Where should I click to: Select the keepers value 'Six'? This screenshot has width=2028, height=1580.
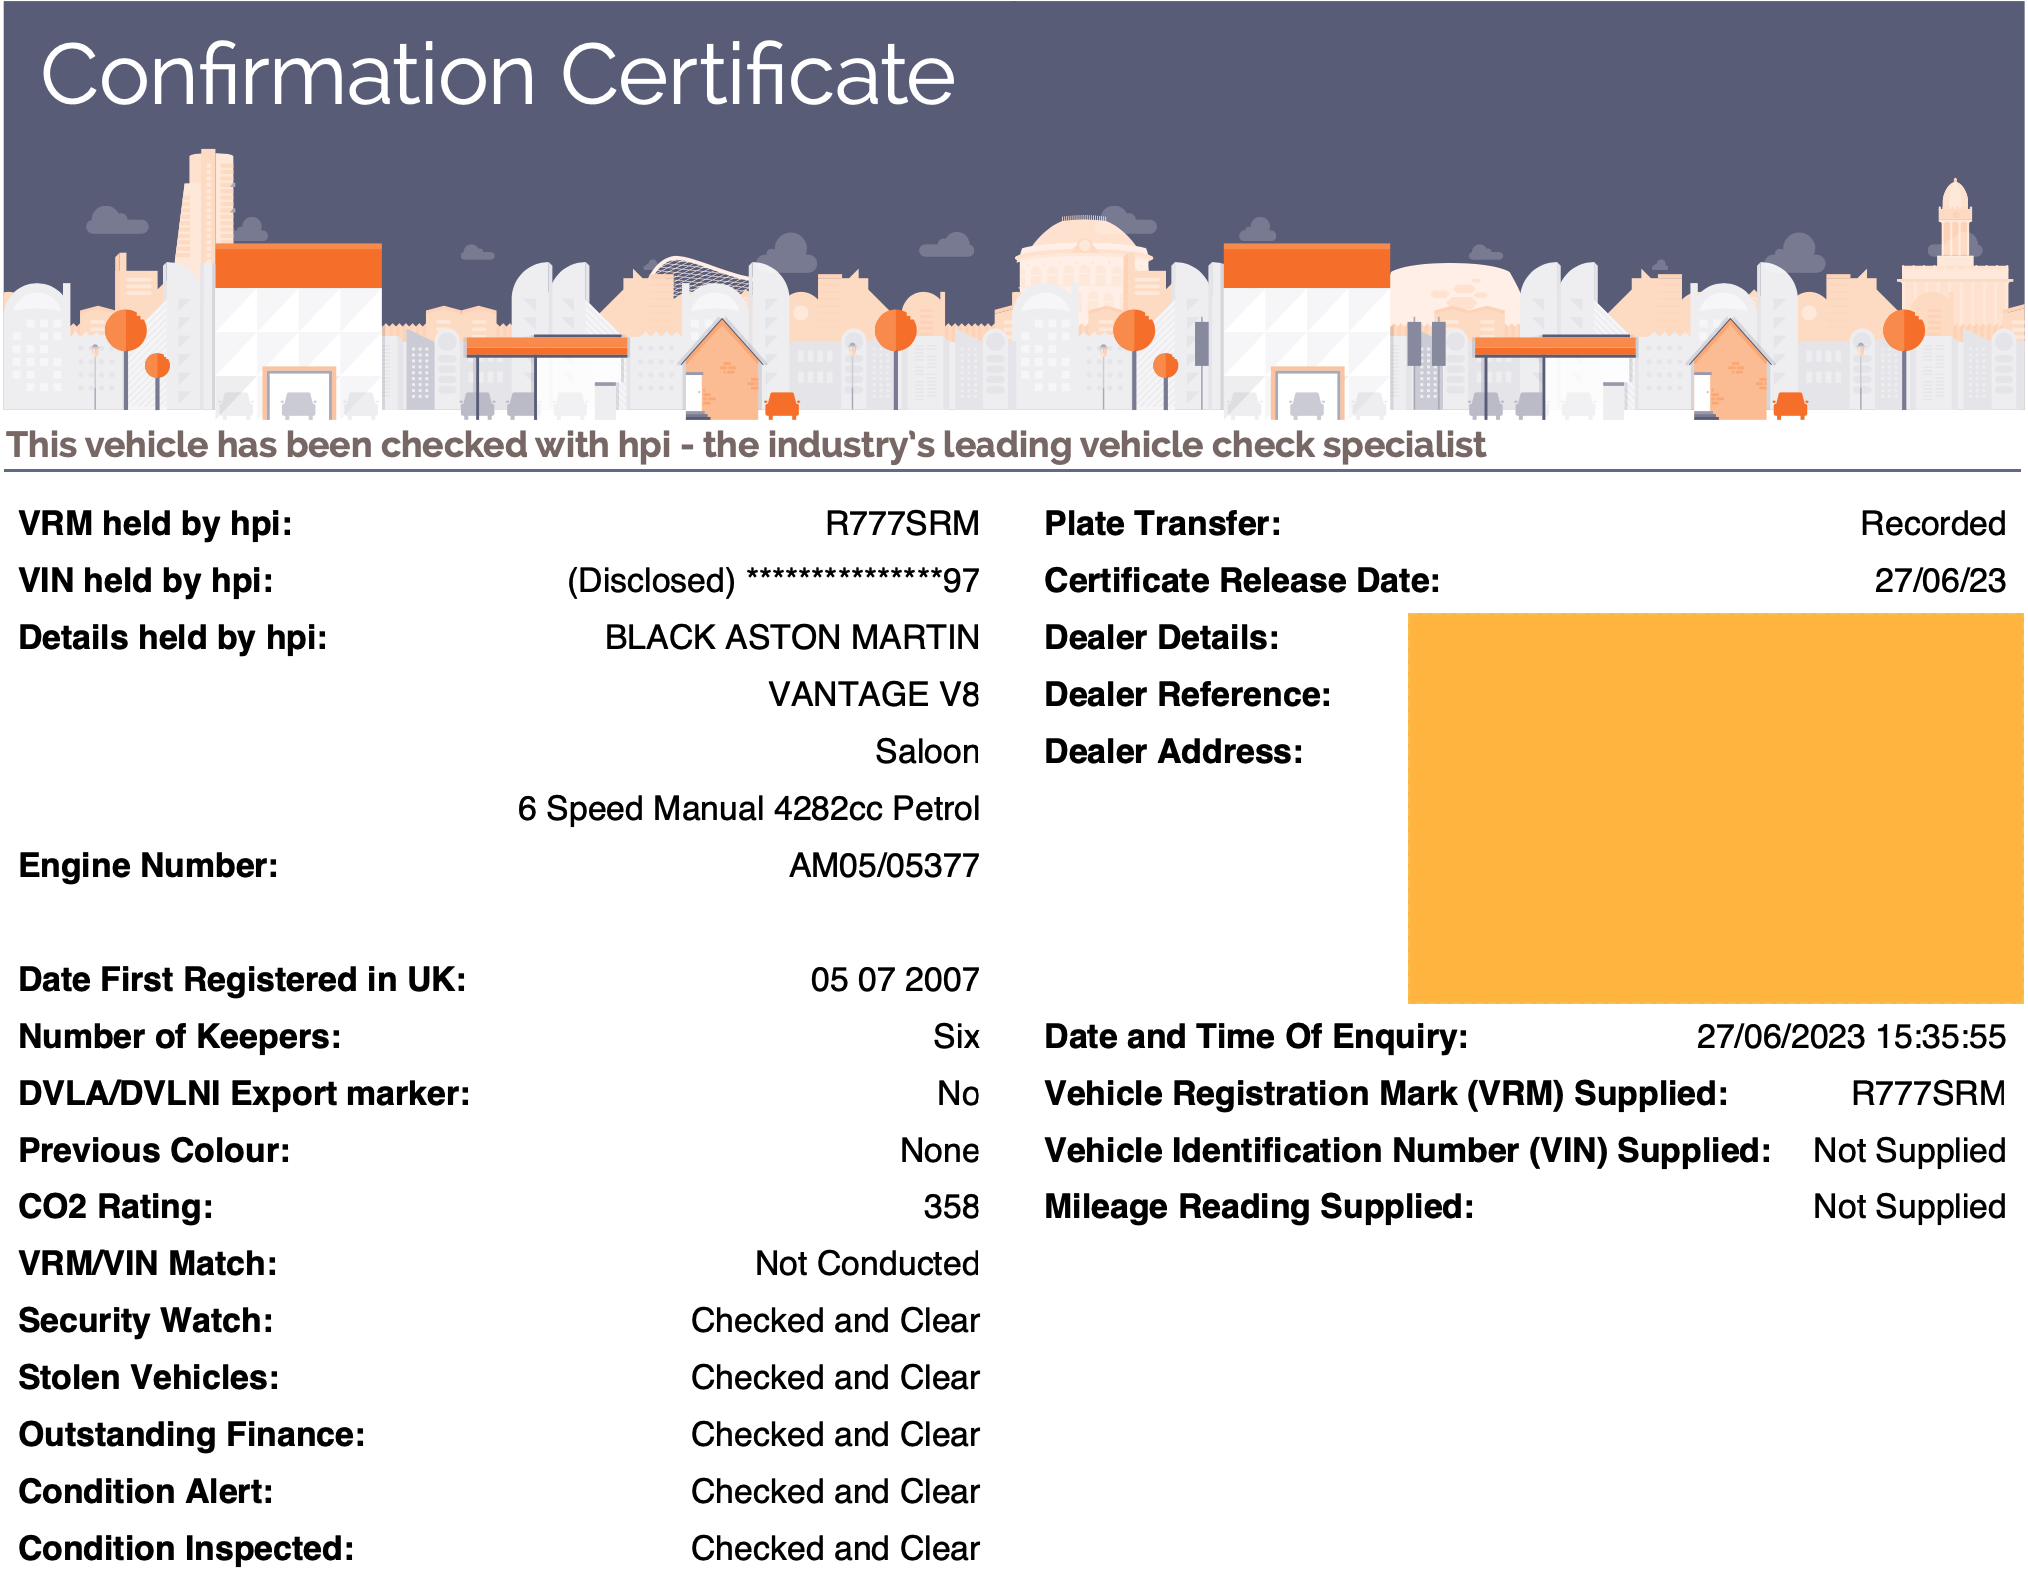click(956, 1037)
